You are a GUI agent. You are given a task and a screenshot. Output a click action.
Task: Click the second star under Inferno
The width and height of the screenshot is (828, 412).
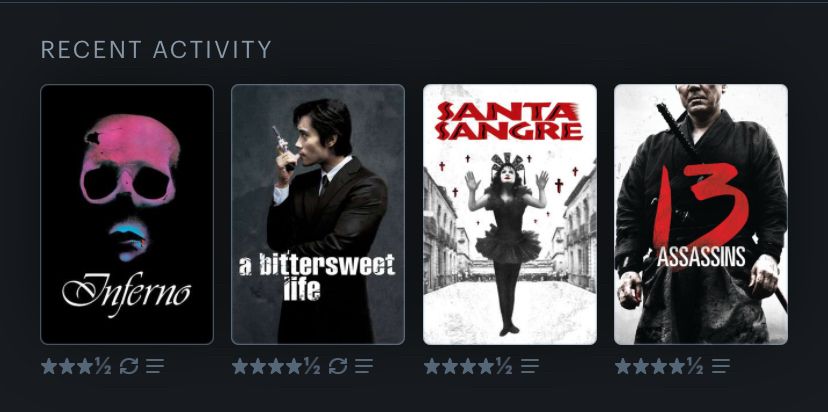pyautogui.click(x=67, y=366)
